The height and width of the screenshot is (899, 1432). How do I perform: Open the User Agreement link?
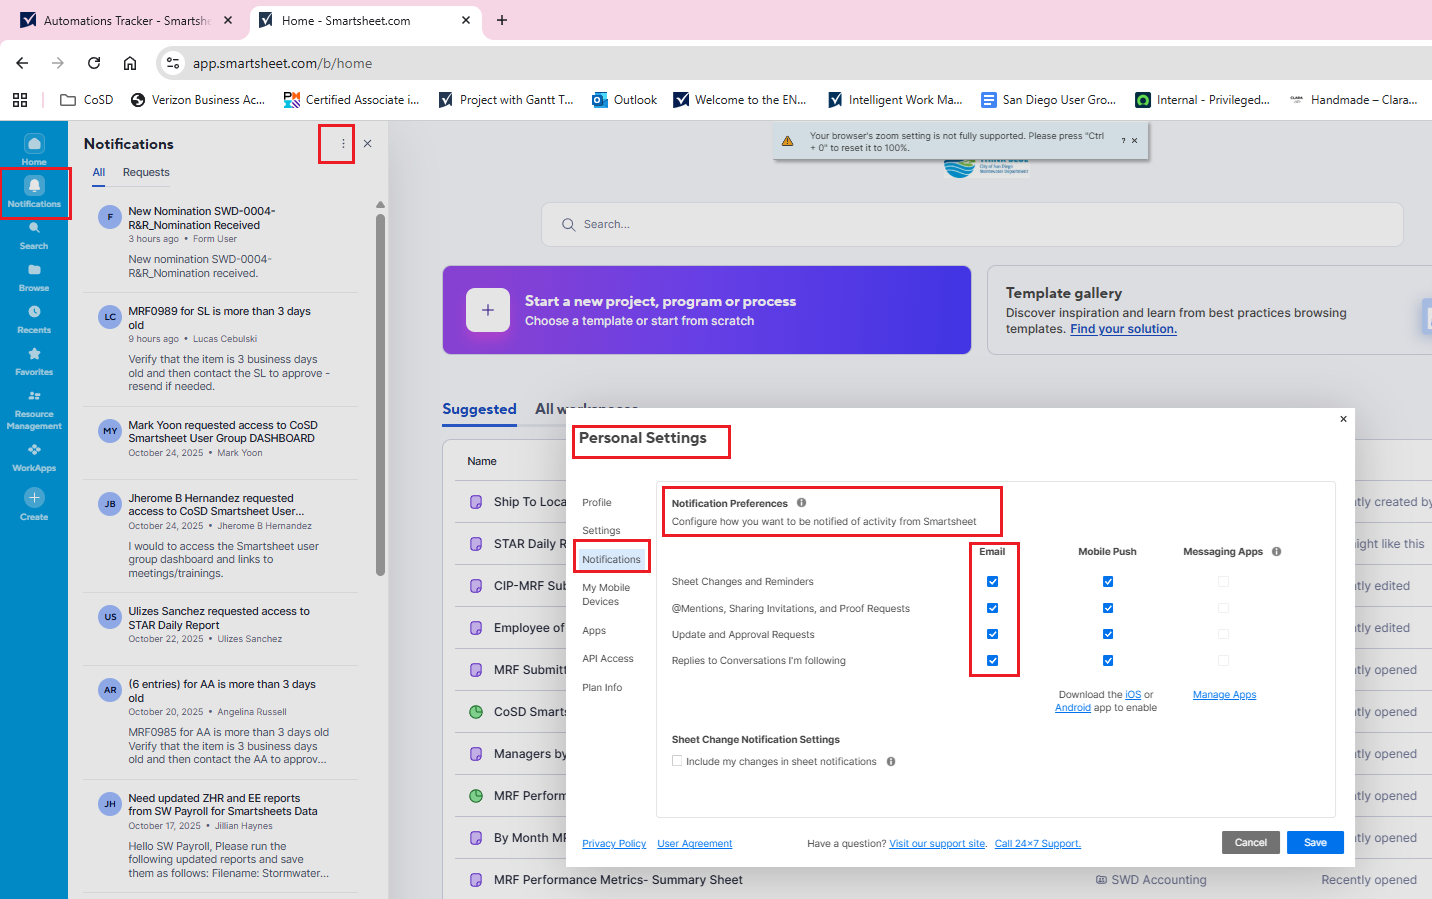click(694, 843)
